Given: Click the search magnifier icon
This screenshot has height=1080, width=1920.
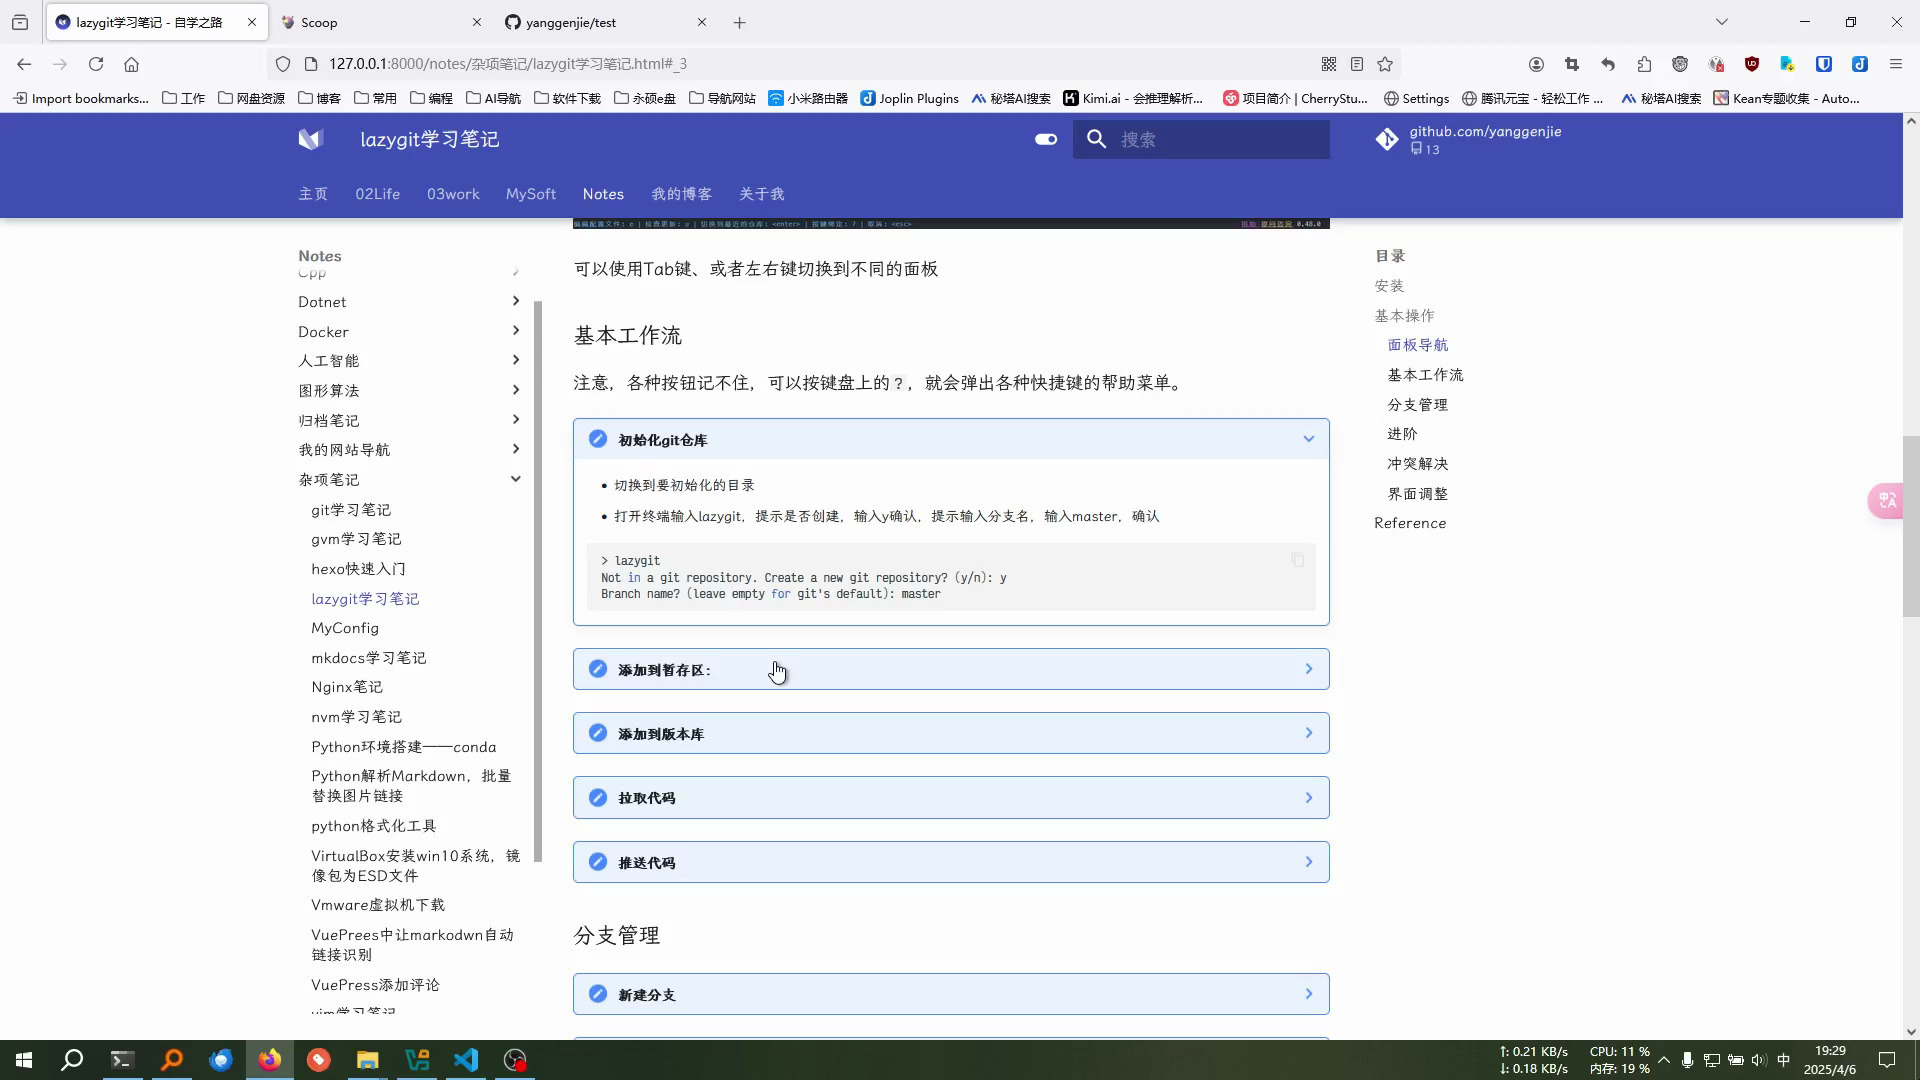Looking at the screenshot, I should pyautogui.click(x=1097, y=139).
